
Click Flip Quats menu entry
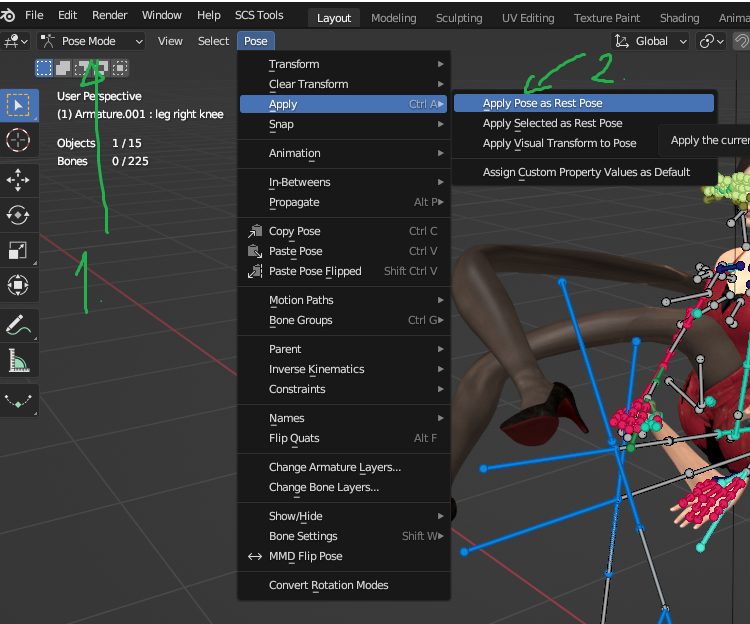pos(343,438)
